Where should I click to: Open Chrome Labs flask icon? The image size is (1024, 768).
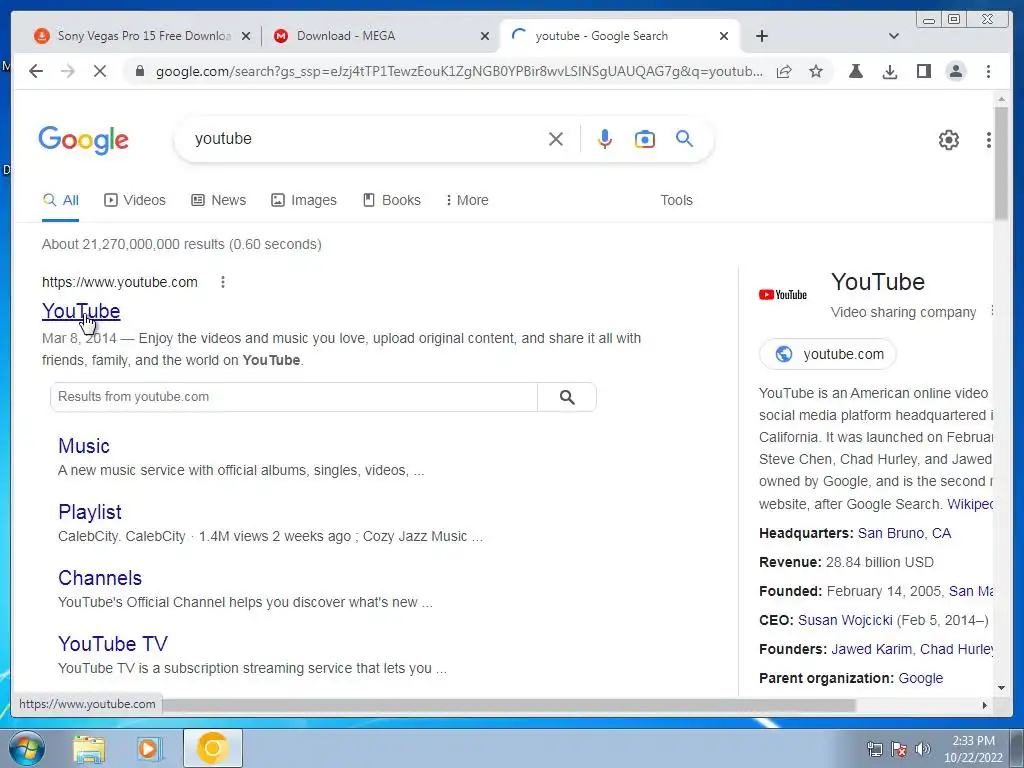click(x=856, y=71)
